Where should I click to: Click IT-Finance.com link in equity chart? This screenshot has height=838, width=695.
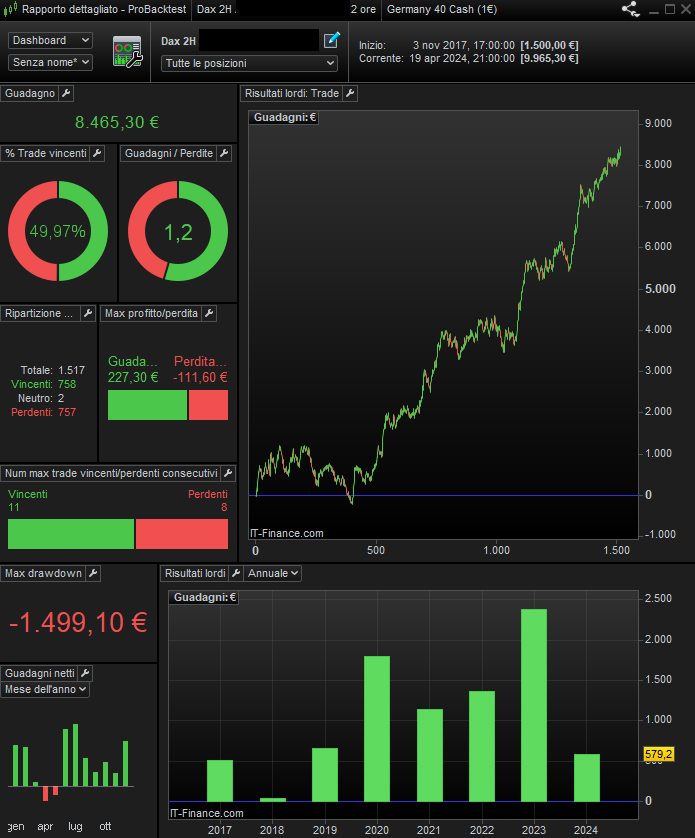tap(287, 533)
